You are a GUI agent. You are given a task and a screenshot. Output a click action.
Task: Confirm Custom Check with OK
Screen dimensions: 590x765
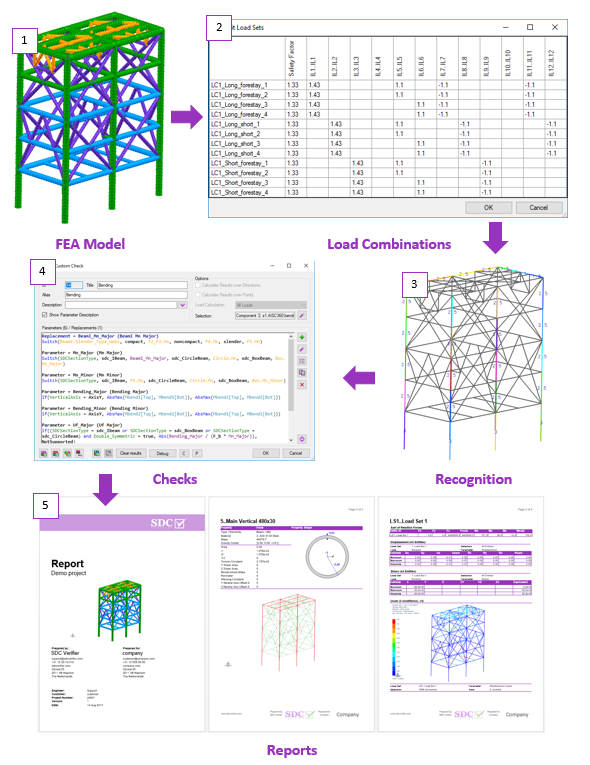266,453
